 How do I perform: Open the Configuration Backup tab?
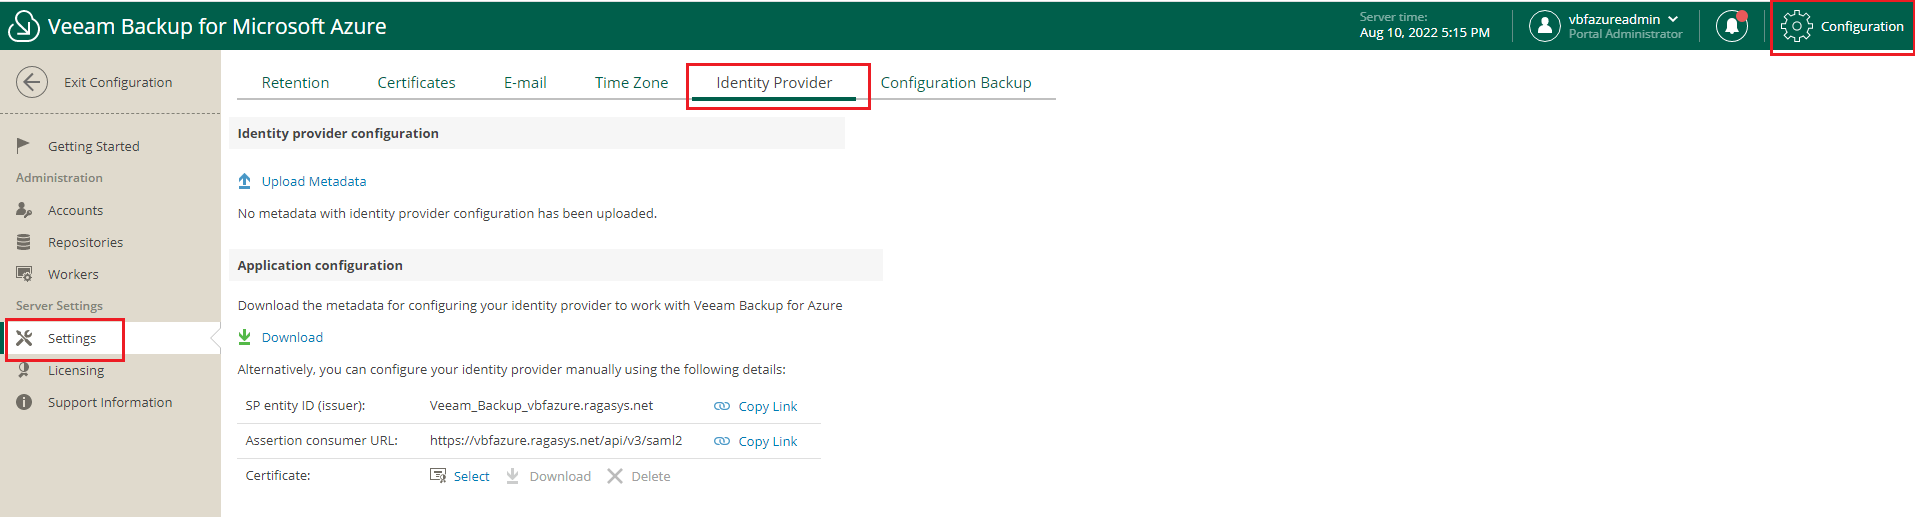pos(956,83)
